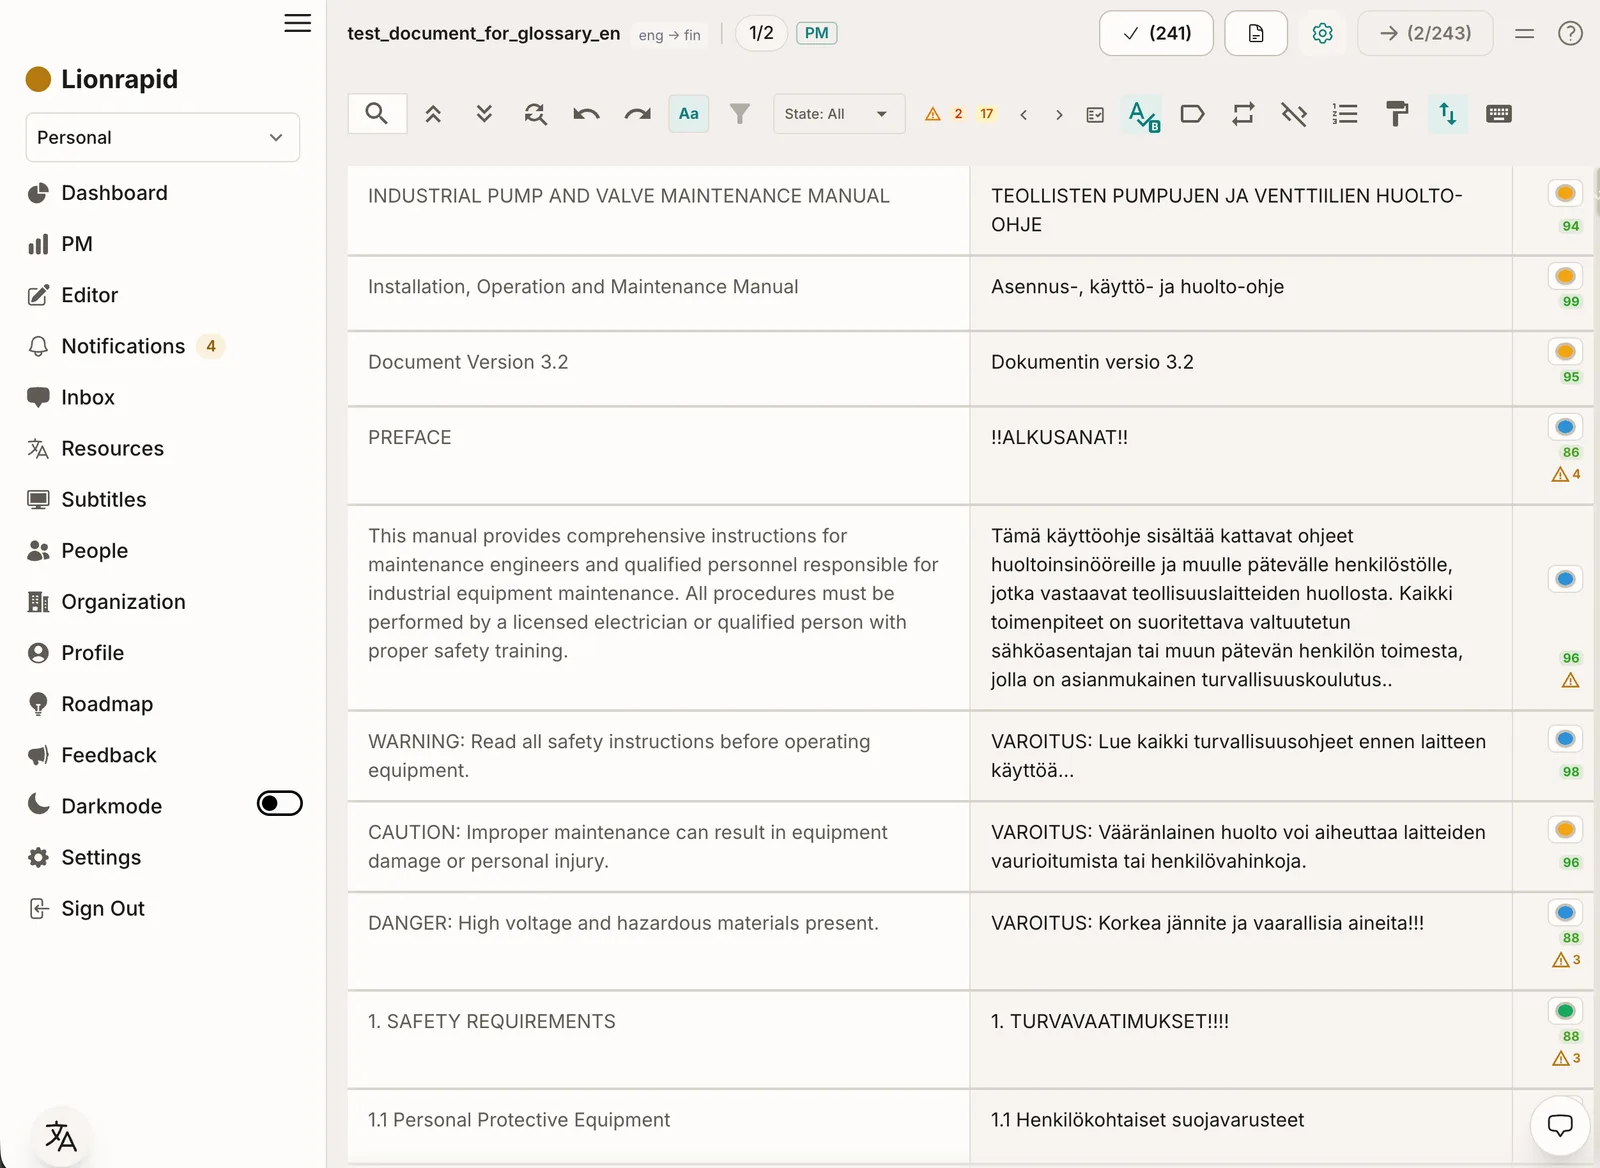This screenshot has height=1168, width=1600.
Task: Open the chat bubble button bottom right
Action: pyautogui.click(x=1560, y=1125)
